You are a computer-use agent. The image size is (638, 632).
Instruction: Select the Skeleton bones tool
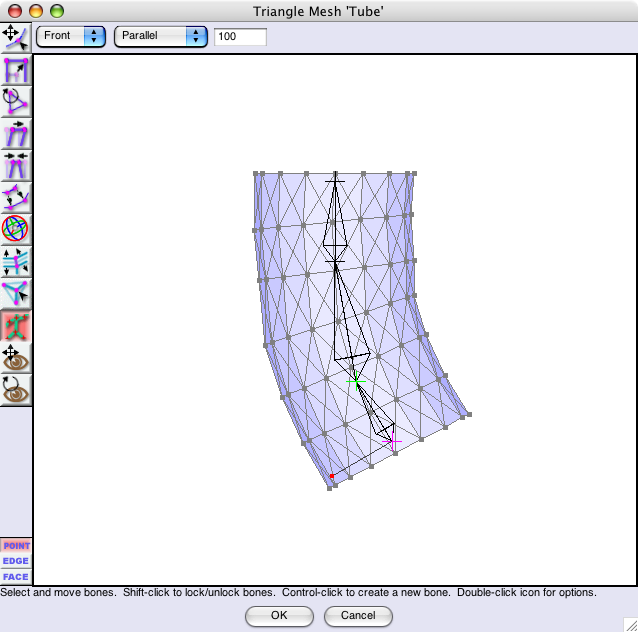click(x=16, y=326)
